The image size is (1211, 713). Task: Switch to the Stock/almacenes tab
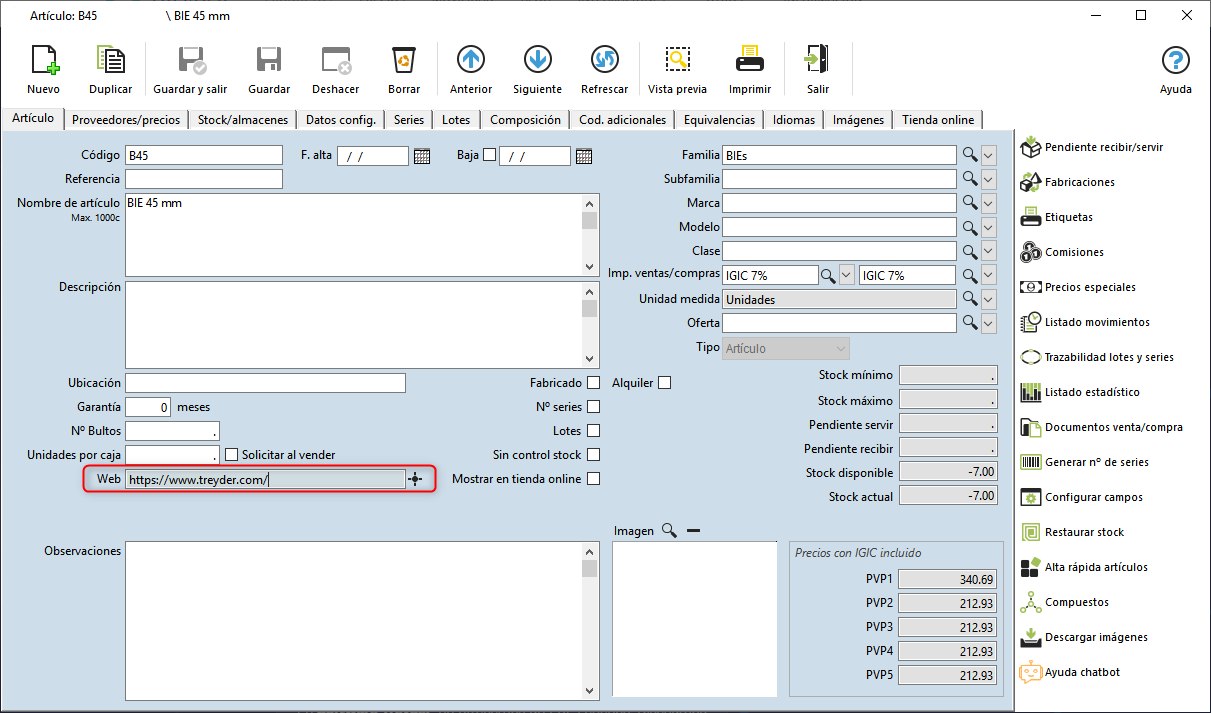coord(243,120)
